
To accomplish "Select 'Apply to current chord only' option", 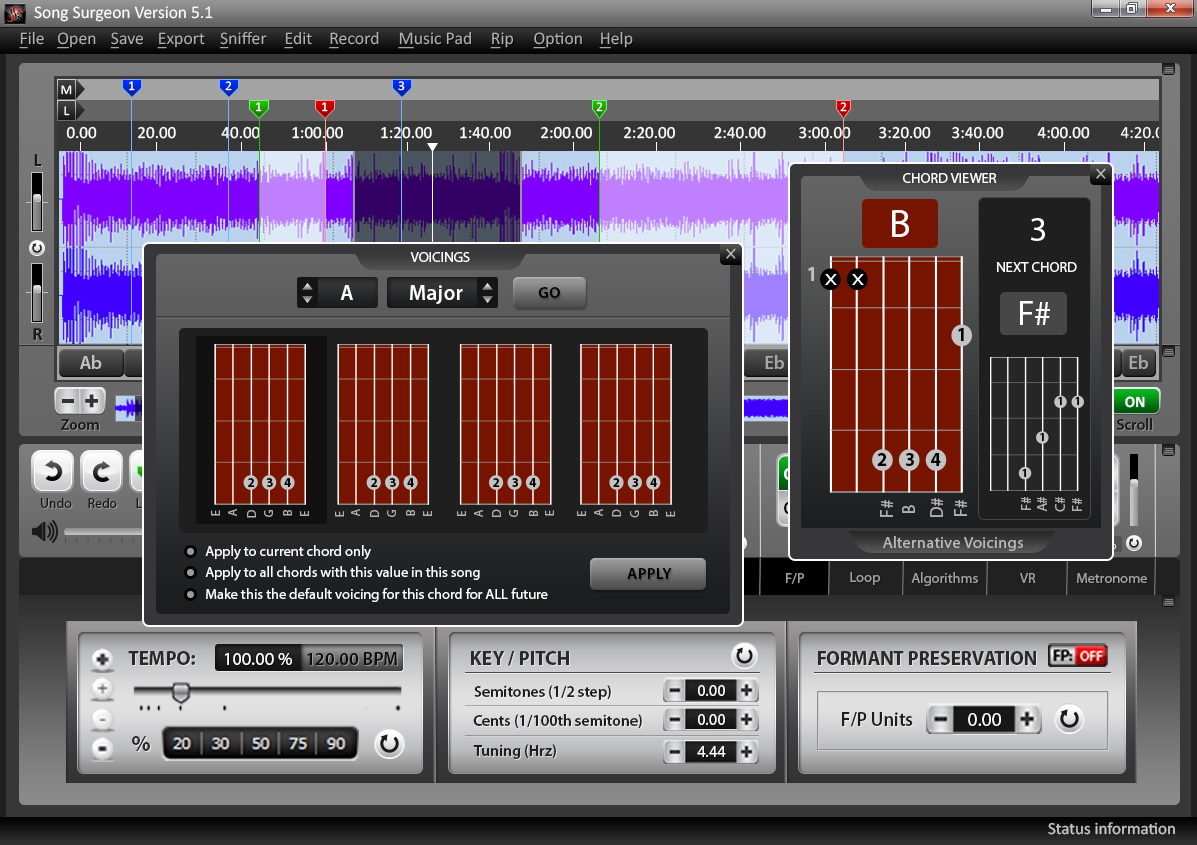I will coord(190,551).
